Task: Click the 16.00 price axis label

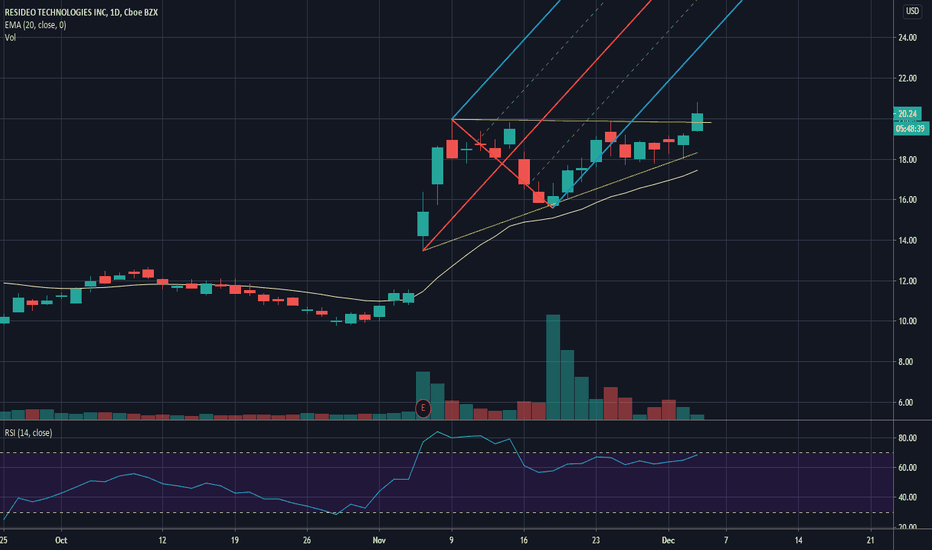Action: click(x=907, y=200)
